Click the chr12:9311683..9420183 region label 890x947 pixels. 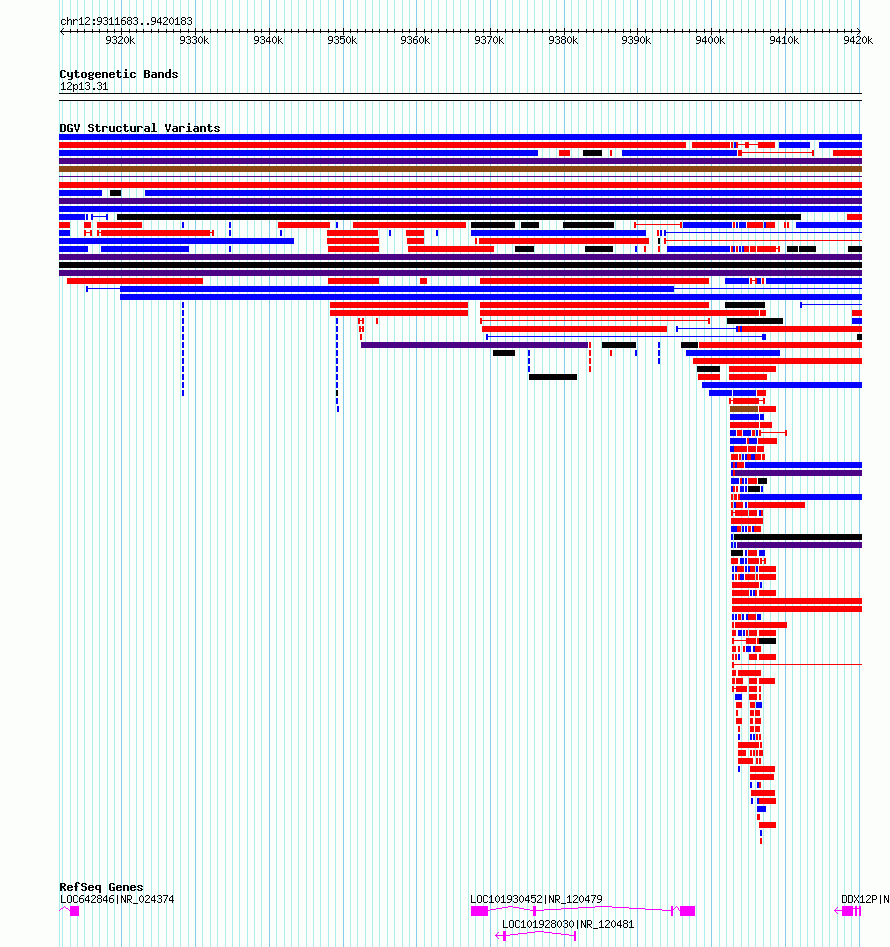point(126,21)
